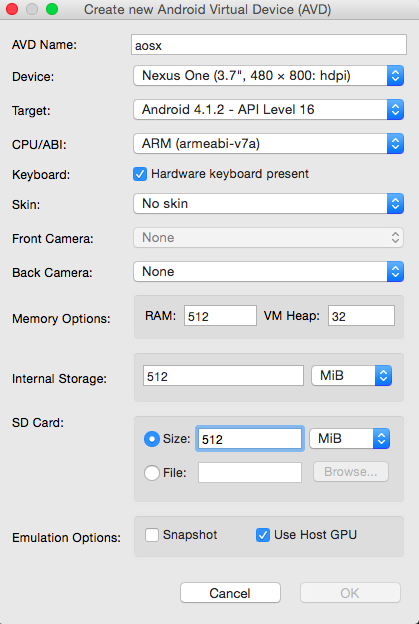This screenshot has width=419, height=624.
Task: Click the SD Card Size input field
Action: [250, 439]
